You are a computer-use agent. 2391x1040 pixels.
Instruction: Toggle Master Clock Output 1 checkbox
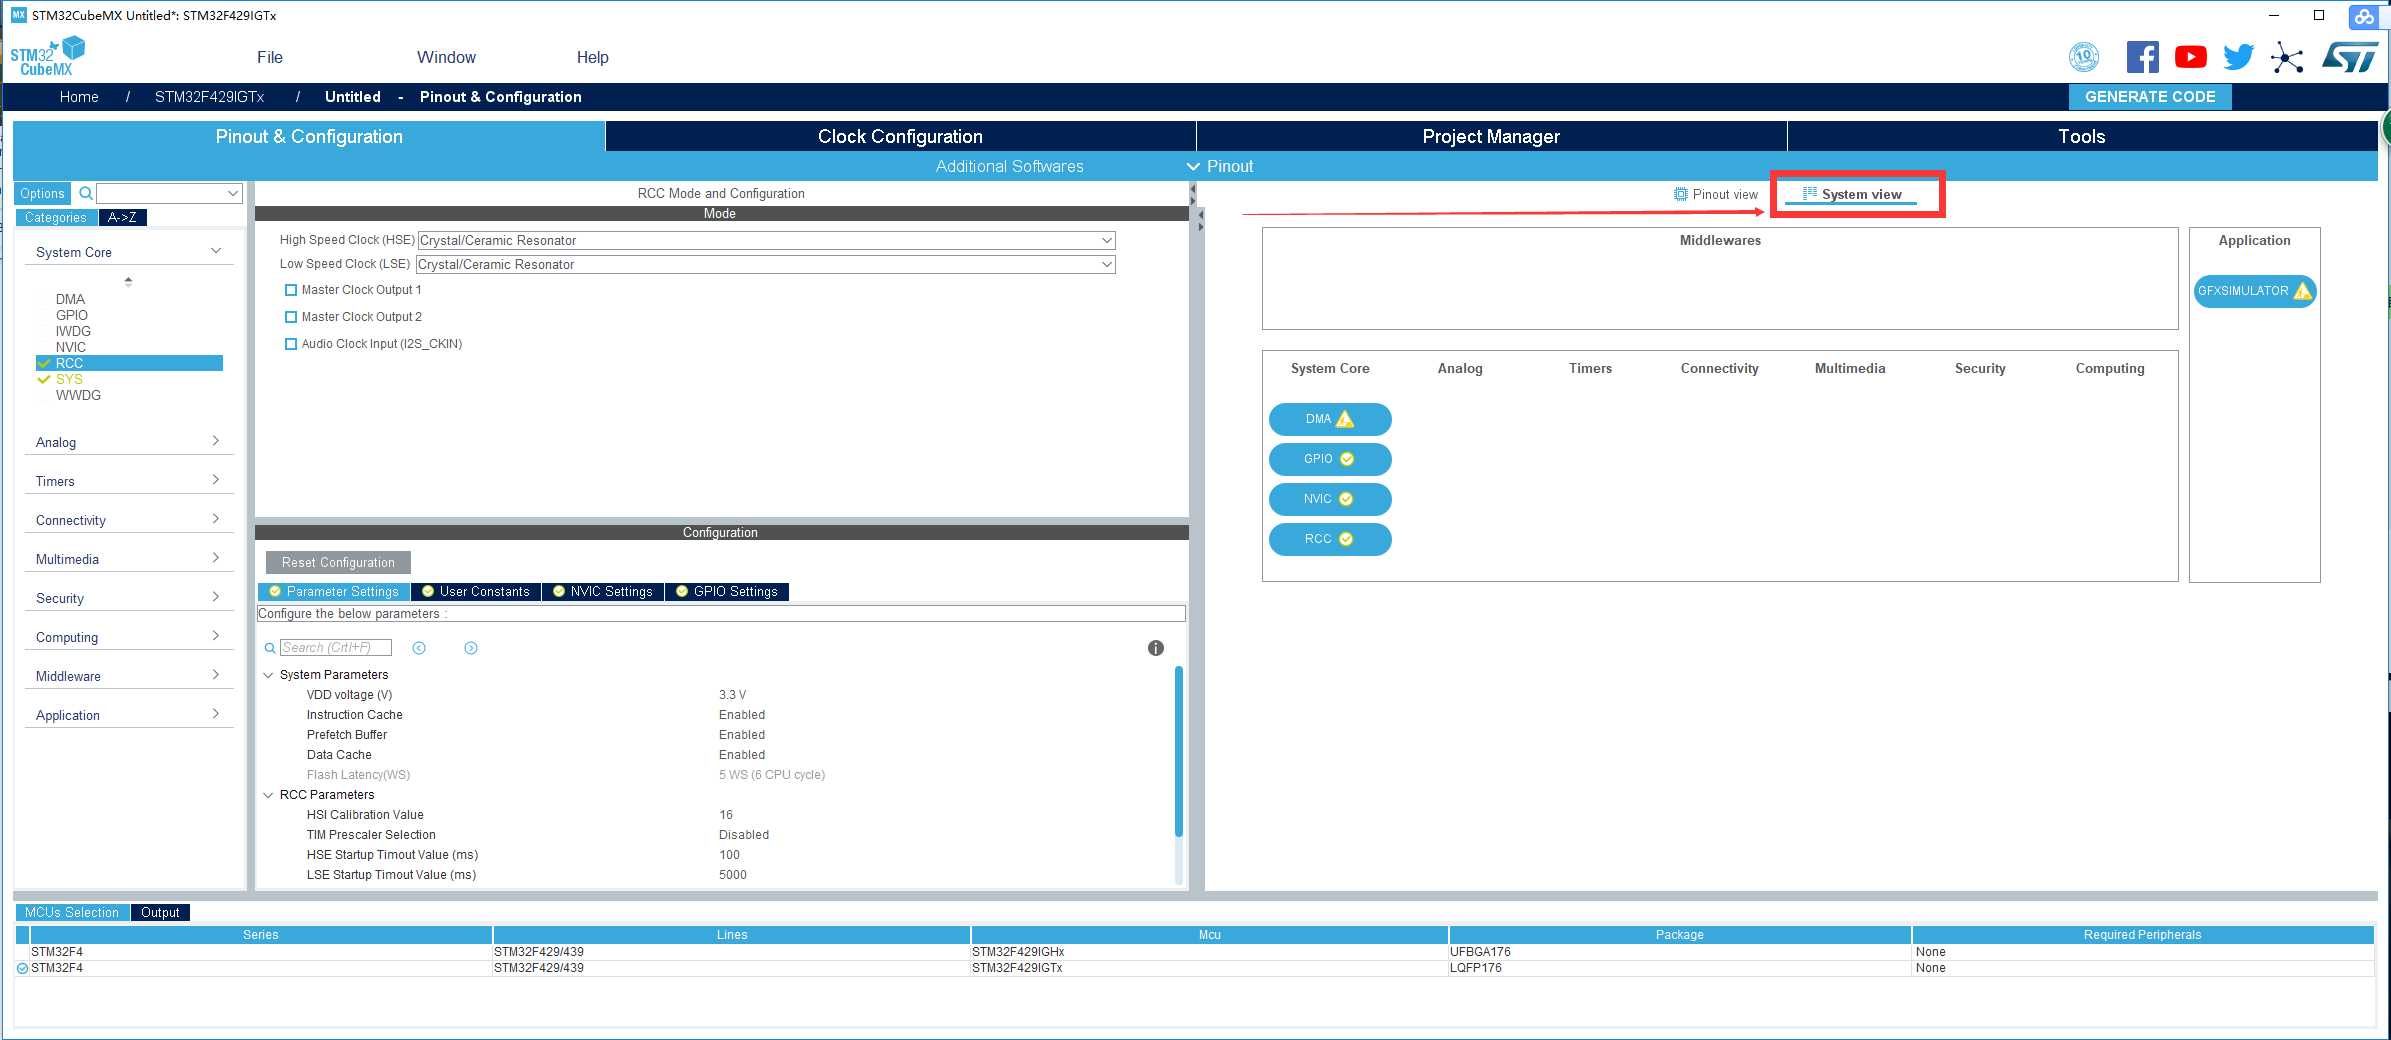[x=291, y=290]
